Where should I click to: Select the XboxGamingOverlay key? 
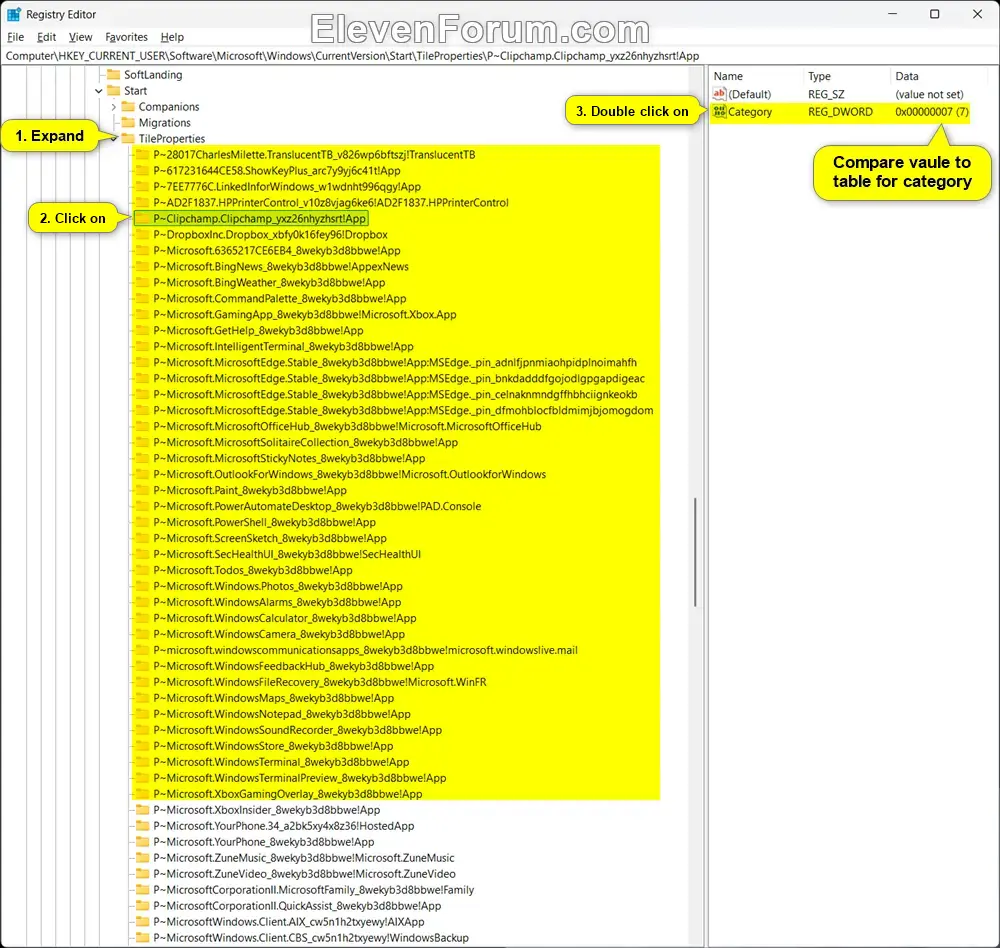288,794
